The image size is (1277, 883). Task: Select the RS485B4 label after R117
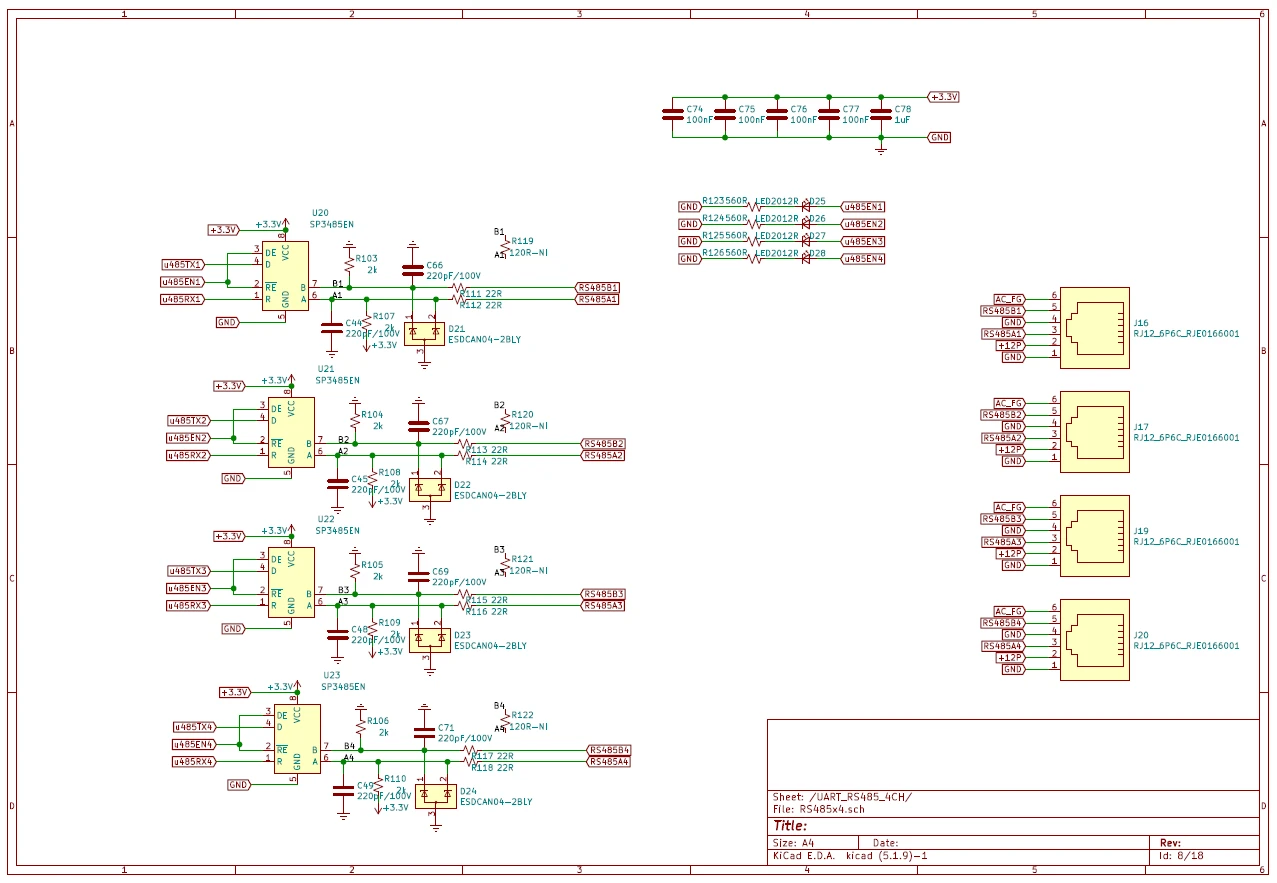pyautogui.click(x=610, y=750)
